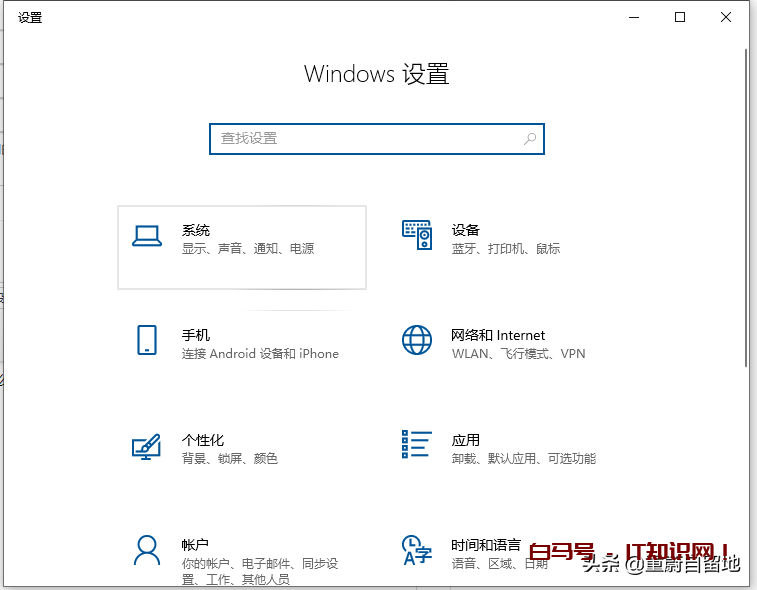
Task: Click the 连接 Android 设备和 iPhone description
Action: click(x=260, y=354)
